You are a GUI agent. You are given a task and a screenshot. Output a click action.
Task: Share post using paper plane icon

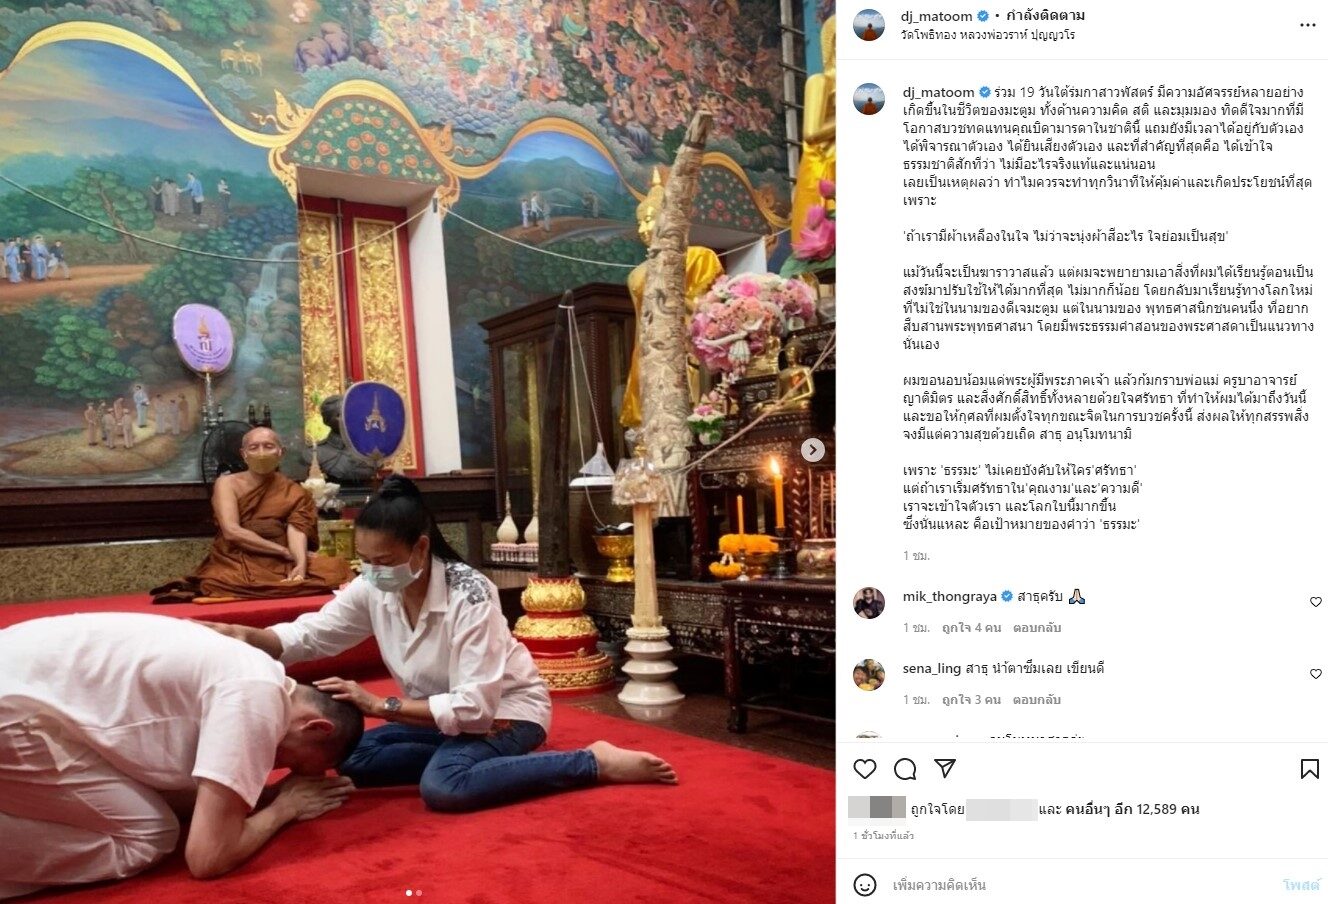(945, 768)
